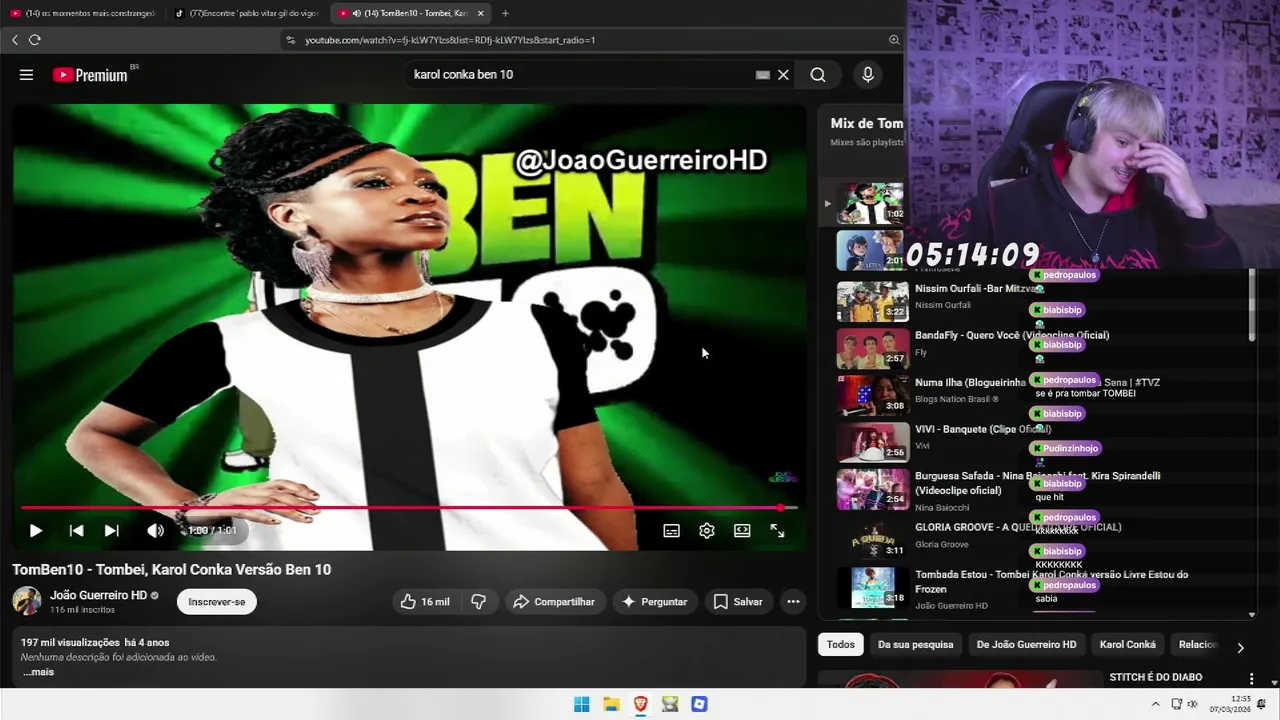Skip to previous video in playlist
The height and width of the screenshot is (720, 1280).
click(76, 531)
